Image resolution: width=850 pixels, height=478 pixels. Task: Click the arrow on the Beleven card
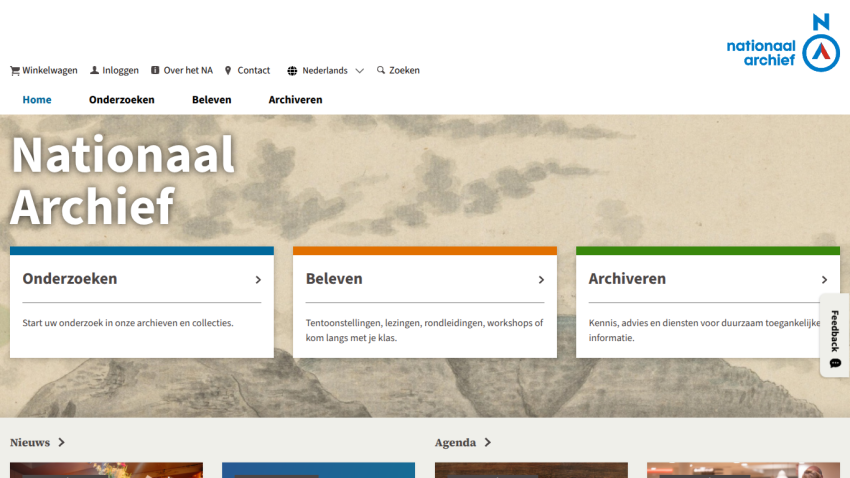point(541,280)
